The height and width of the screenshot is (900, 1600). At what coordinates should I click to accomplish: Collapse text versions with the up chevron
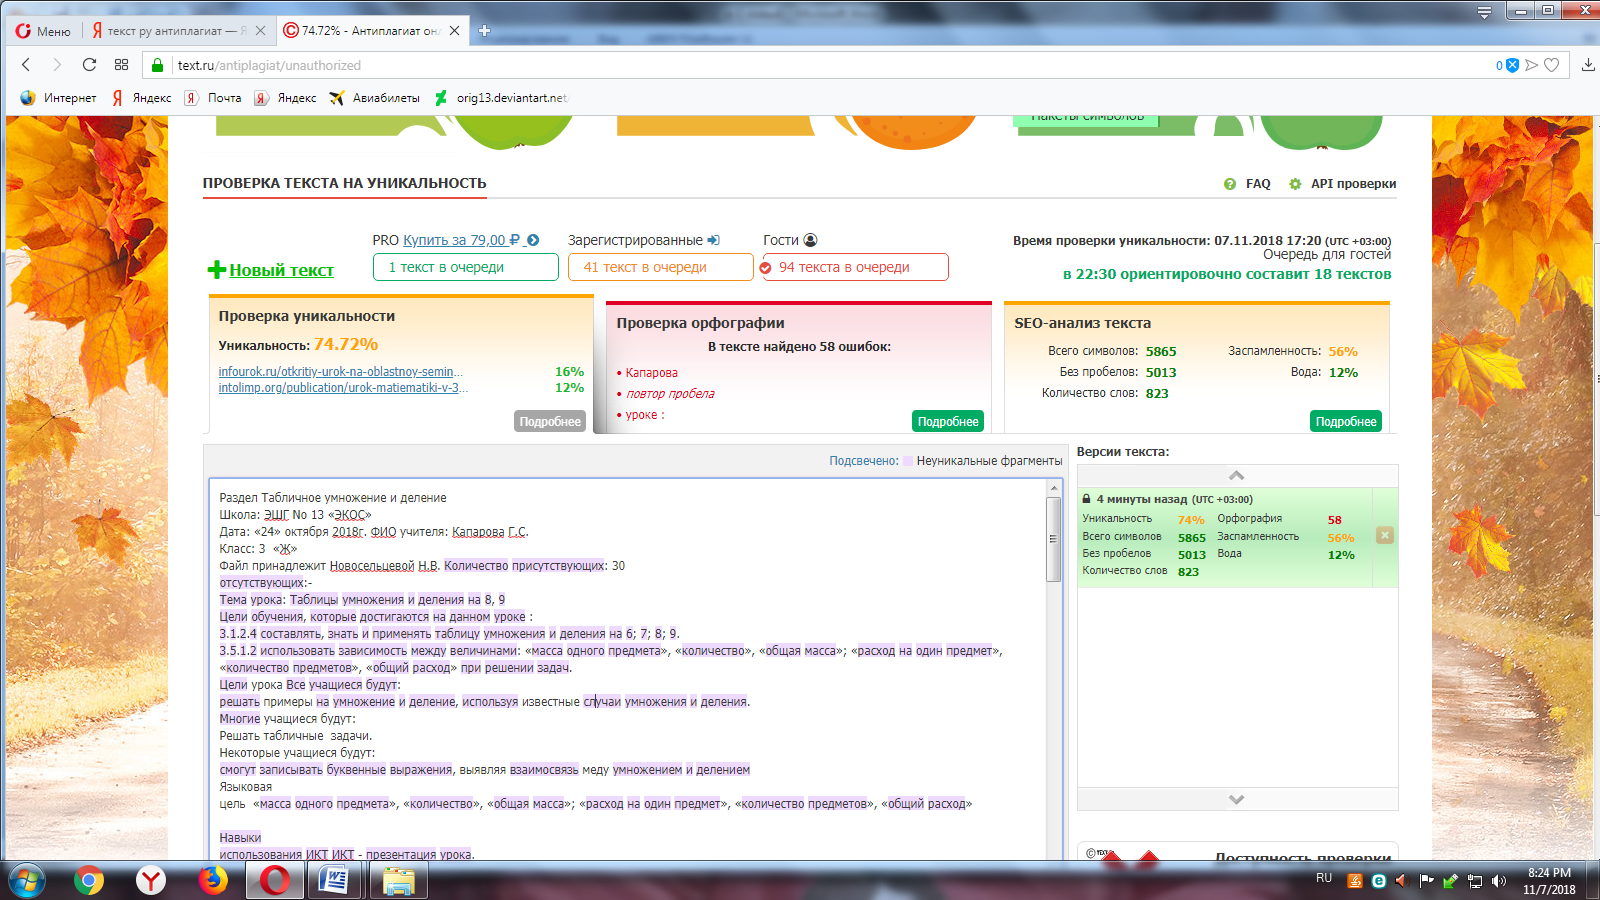1237,476
